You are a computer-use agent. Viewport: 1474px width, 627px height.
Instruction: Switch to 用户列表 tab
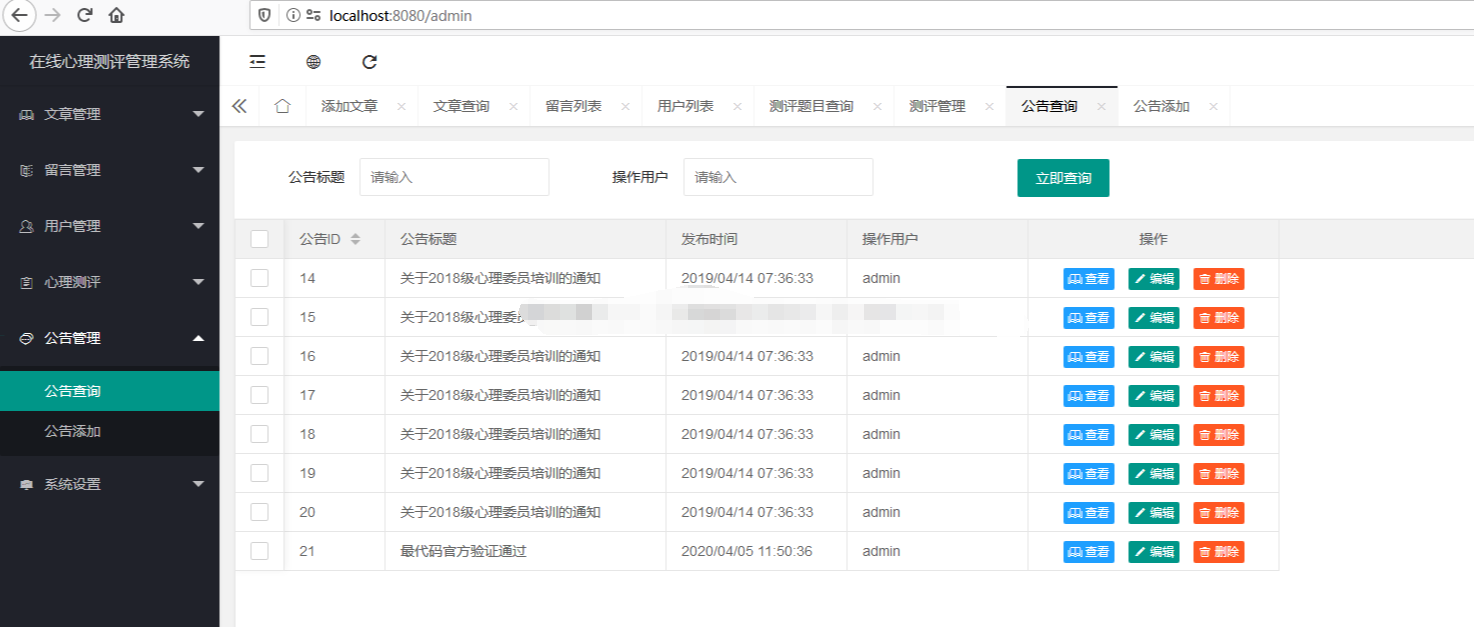(685, 106)
